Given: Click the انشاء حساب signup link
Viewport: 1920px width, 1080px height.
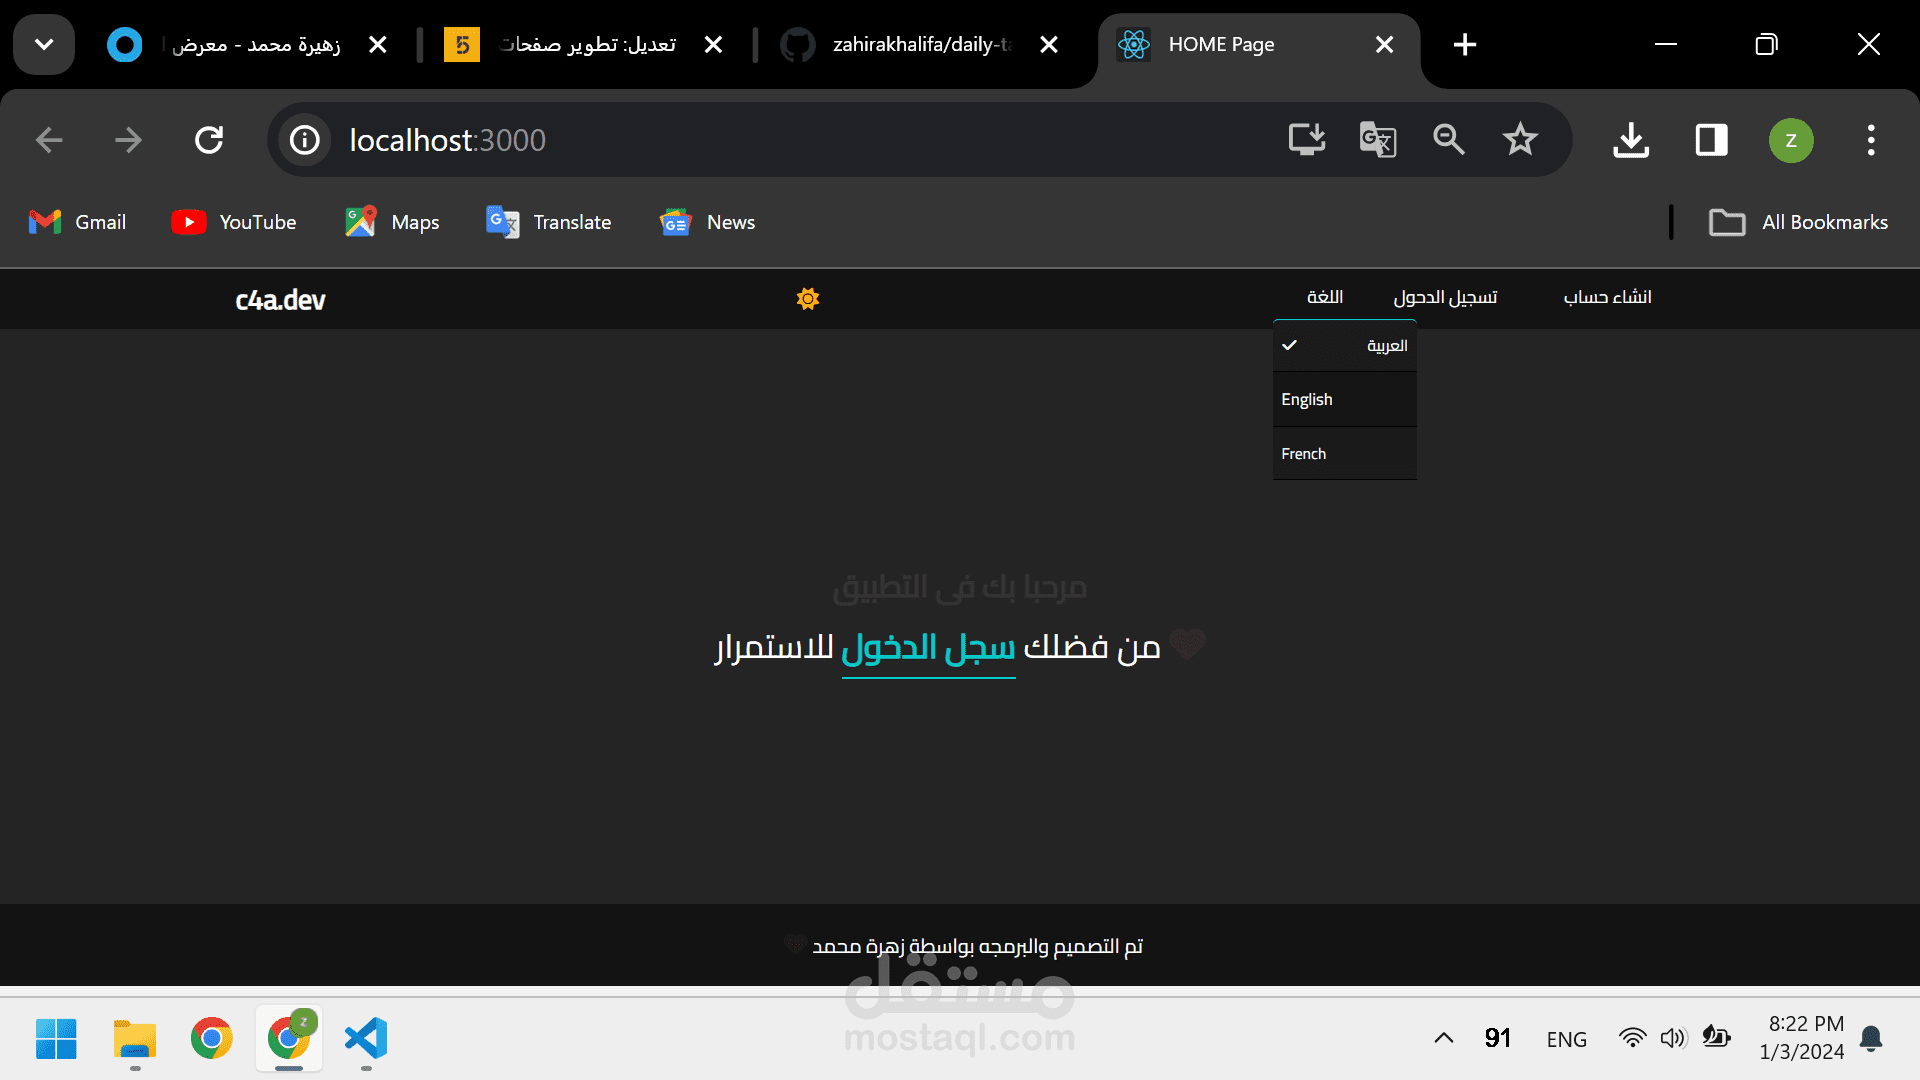Looking at the screenshot, I should pyautogui.click(x=1607, y=297).
